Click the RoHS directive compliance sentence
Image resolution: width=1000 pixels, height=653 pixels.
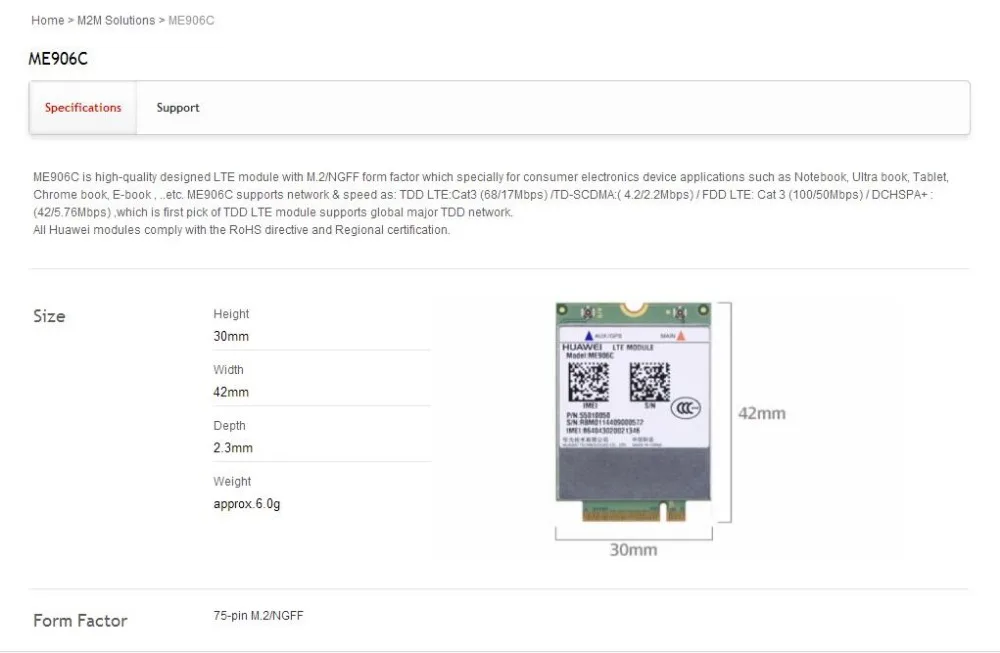pos(242,230)
